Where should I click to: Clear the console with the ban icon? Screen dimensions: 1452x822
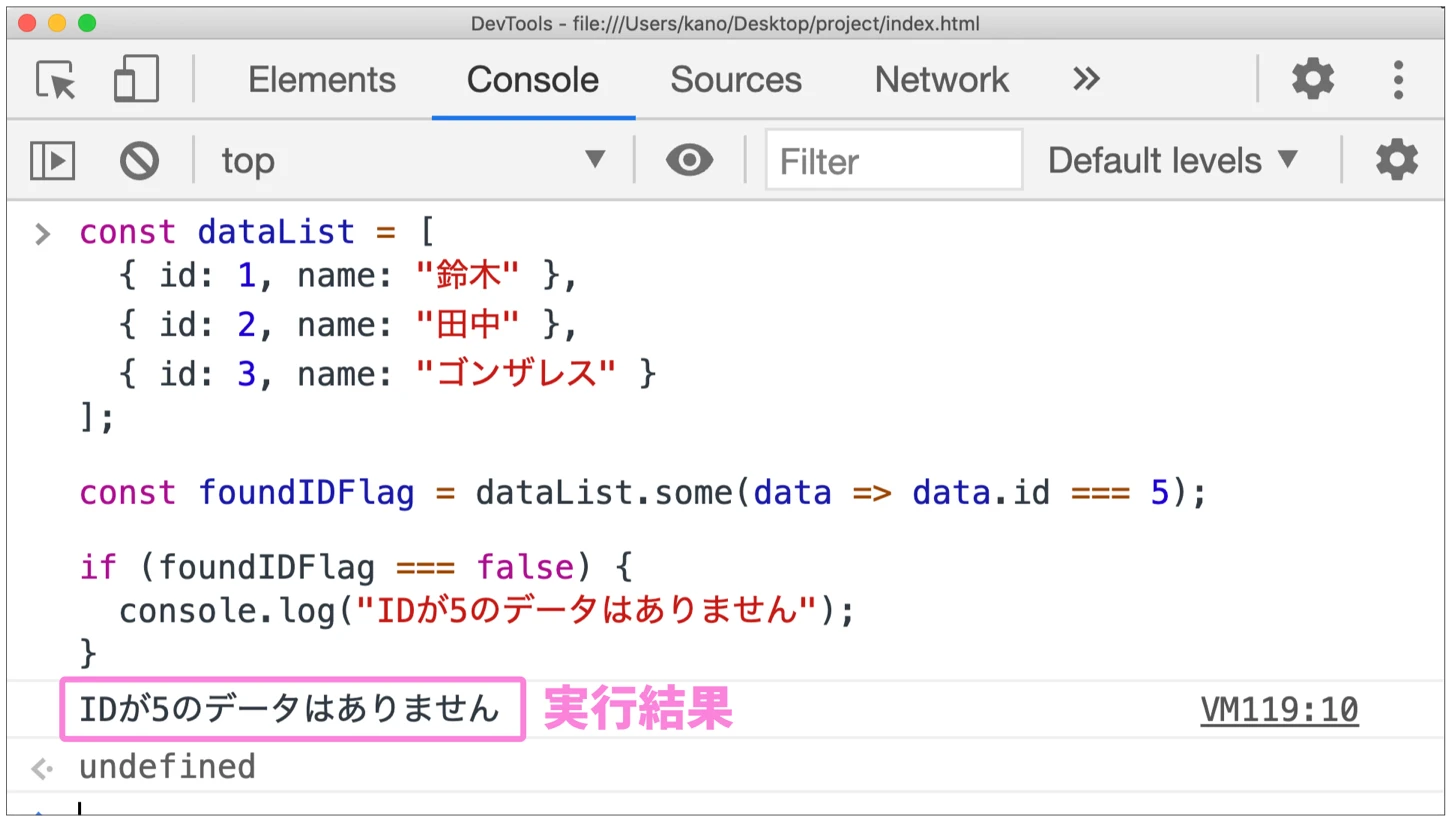(139, 160)
